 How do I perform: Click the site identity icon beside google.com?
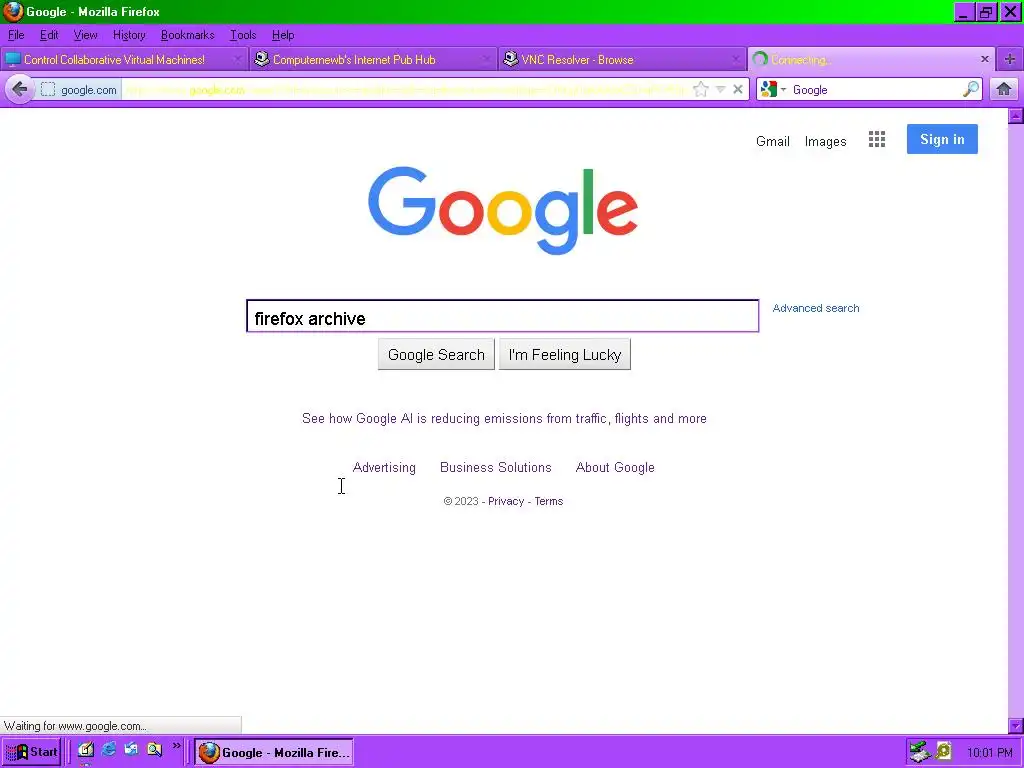[x=48, y=89]
